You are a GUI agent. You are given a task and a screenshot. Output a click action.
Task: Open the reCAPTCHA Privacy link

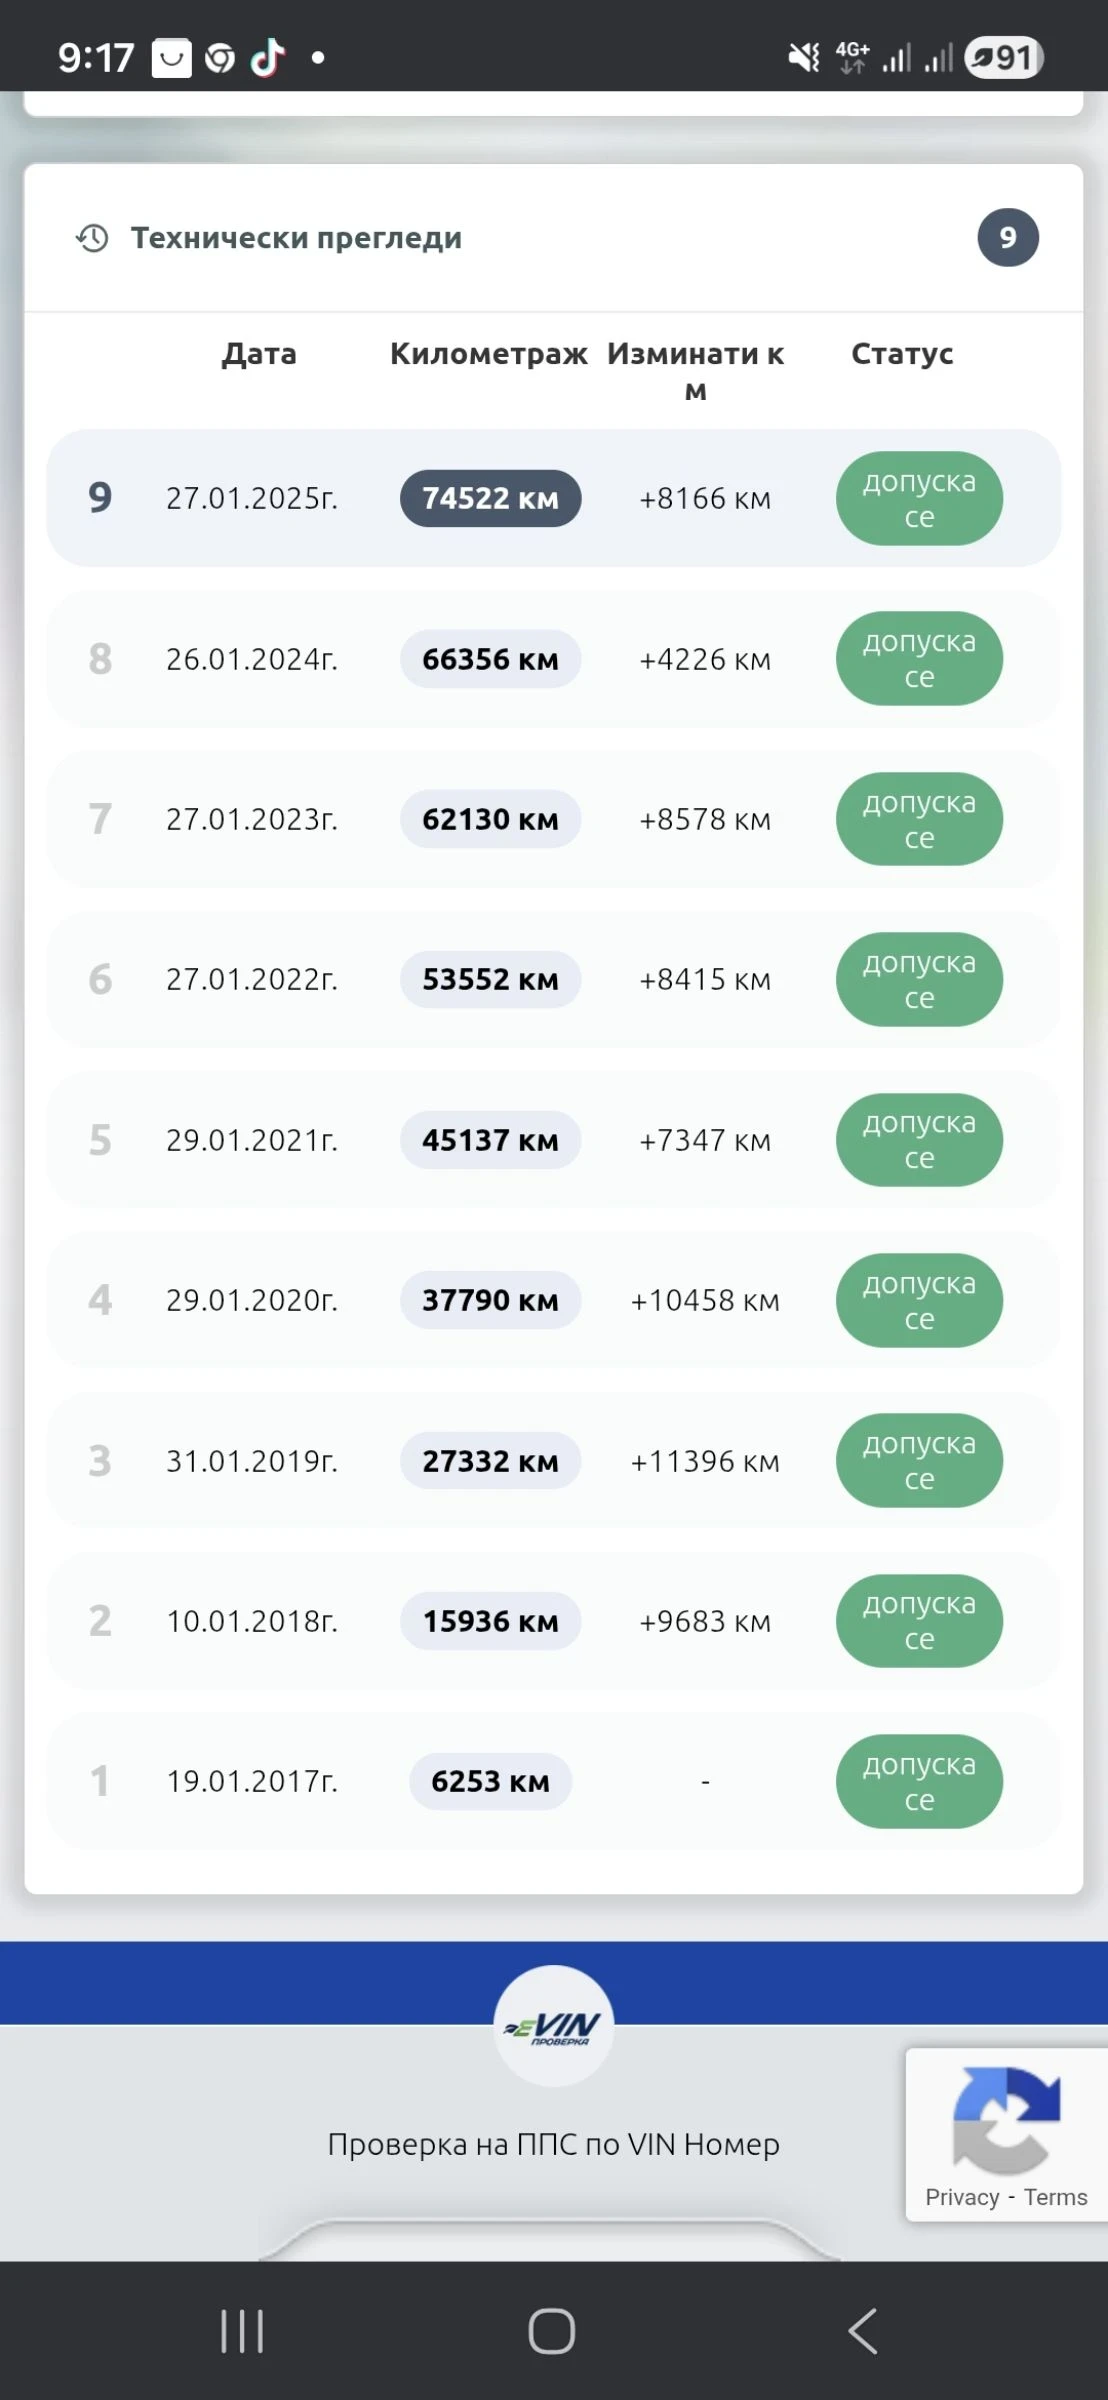[962, 2197]
